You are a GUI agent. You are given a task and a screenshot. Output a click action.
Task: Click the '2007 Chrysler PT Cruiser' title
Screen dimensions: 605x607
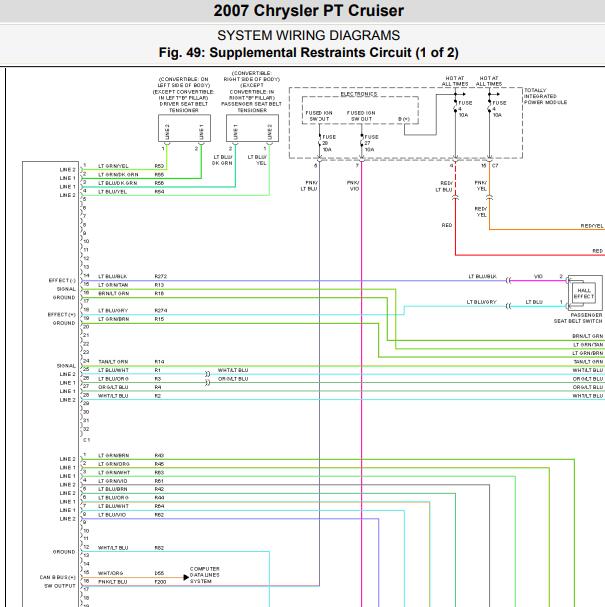tap(308, 10)
